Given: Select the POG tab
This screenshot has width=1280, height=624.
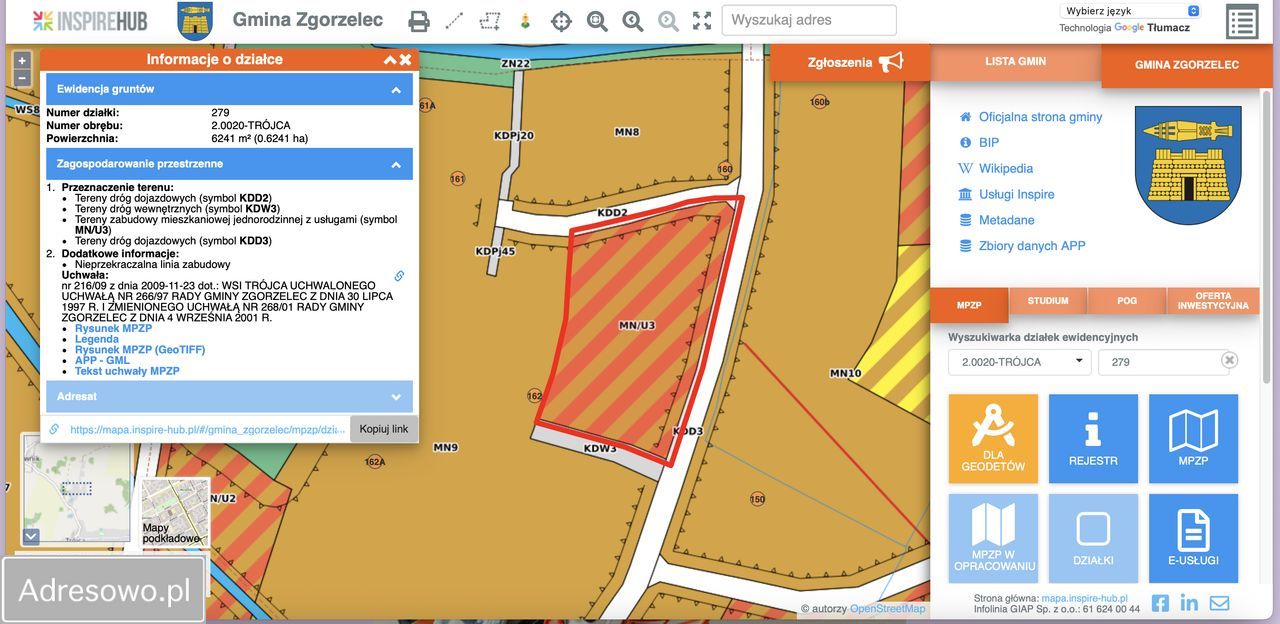Looking at the screenshot, I should coord(1127,301).
